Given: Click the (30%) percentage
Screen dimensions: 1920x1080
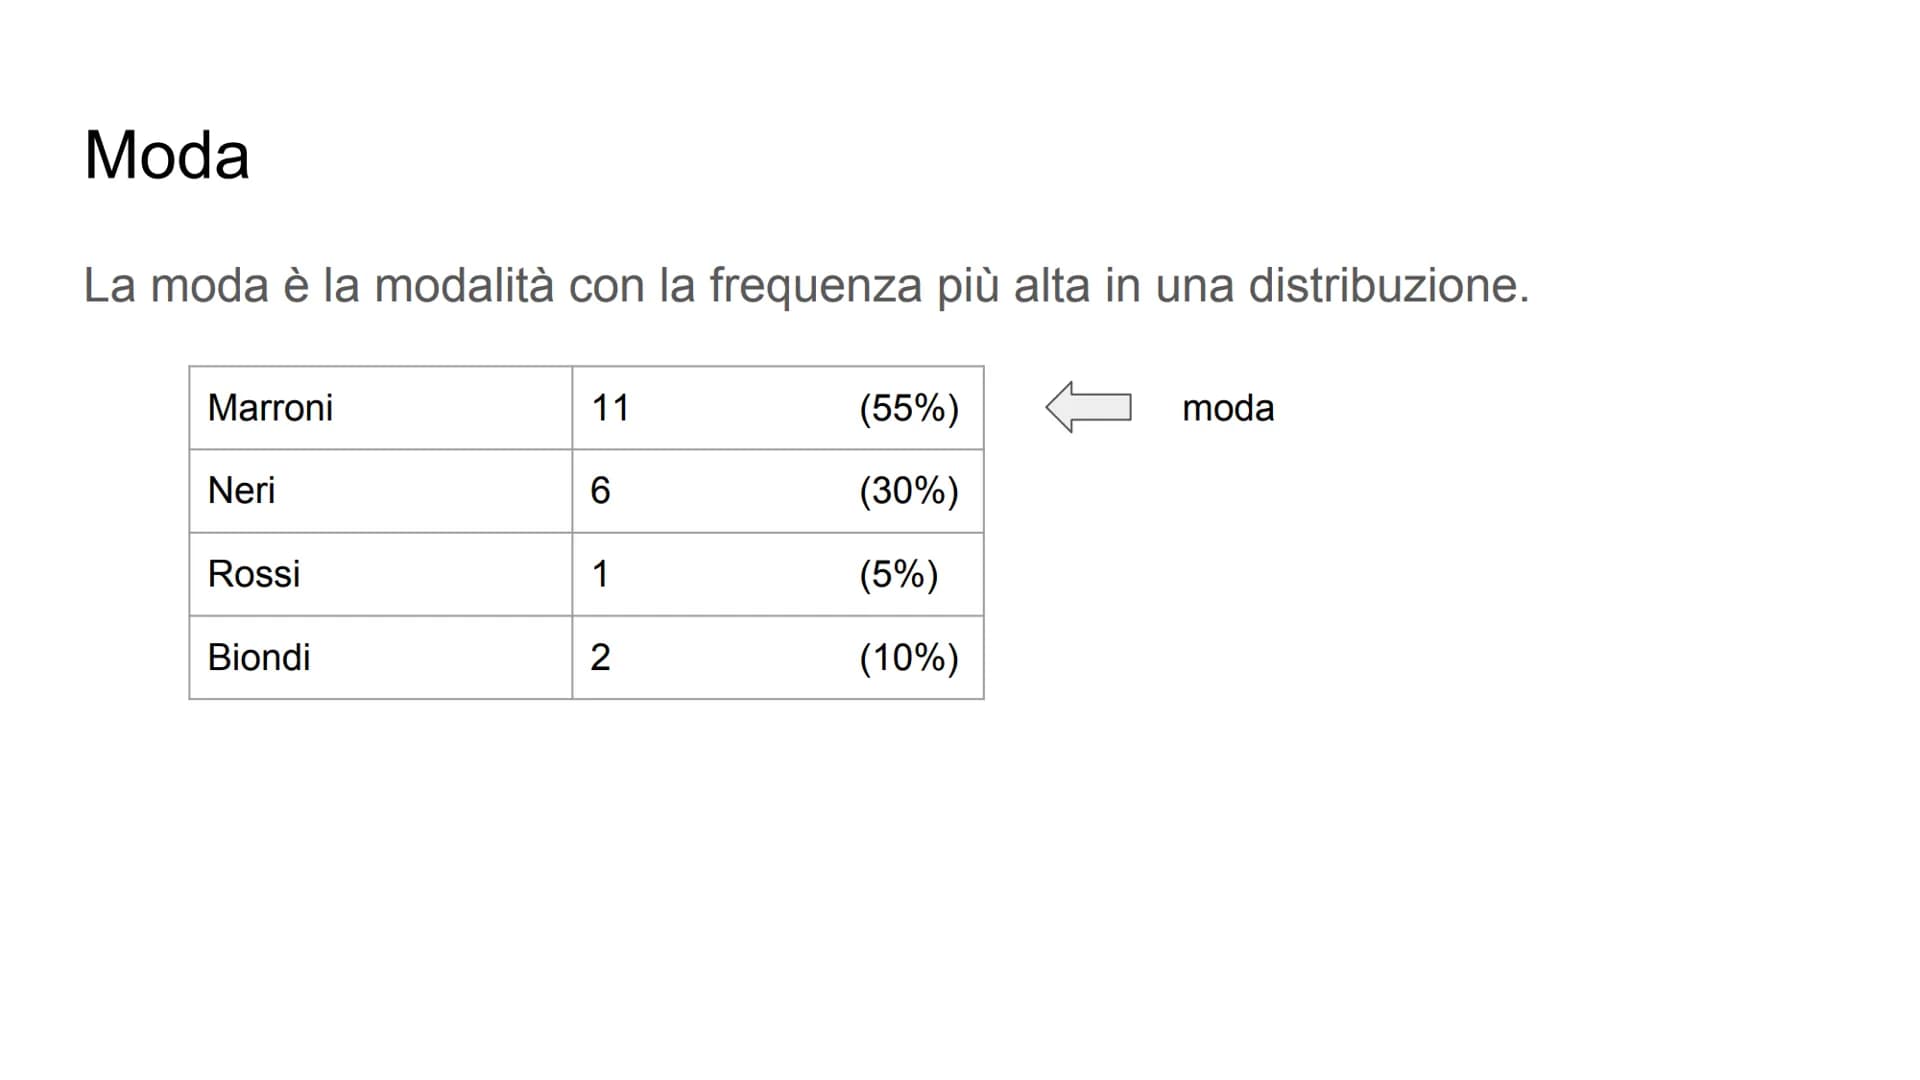Looking at the screenshot, I should coord(909,491).
